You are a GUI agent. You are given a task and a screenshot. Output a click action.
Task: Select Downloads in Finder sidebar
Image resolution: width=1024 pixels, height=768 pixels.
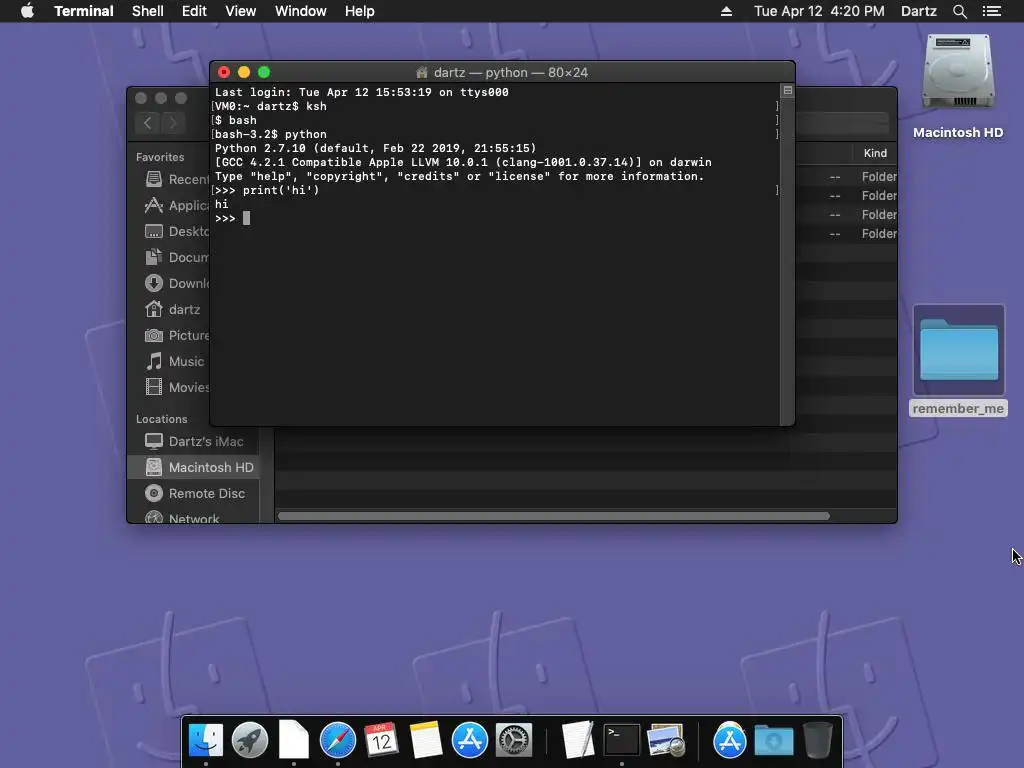[x=176, y=283]
